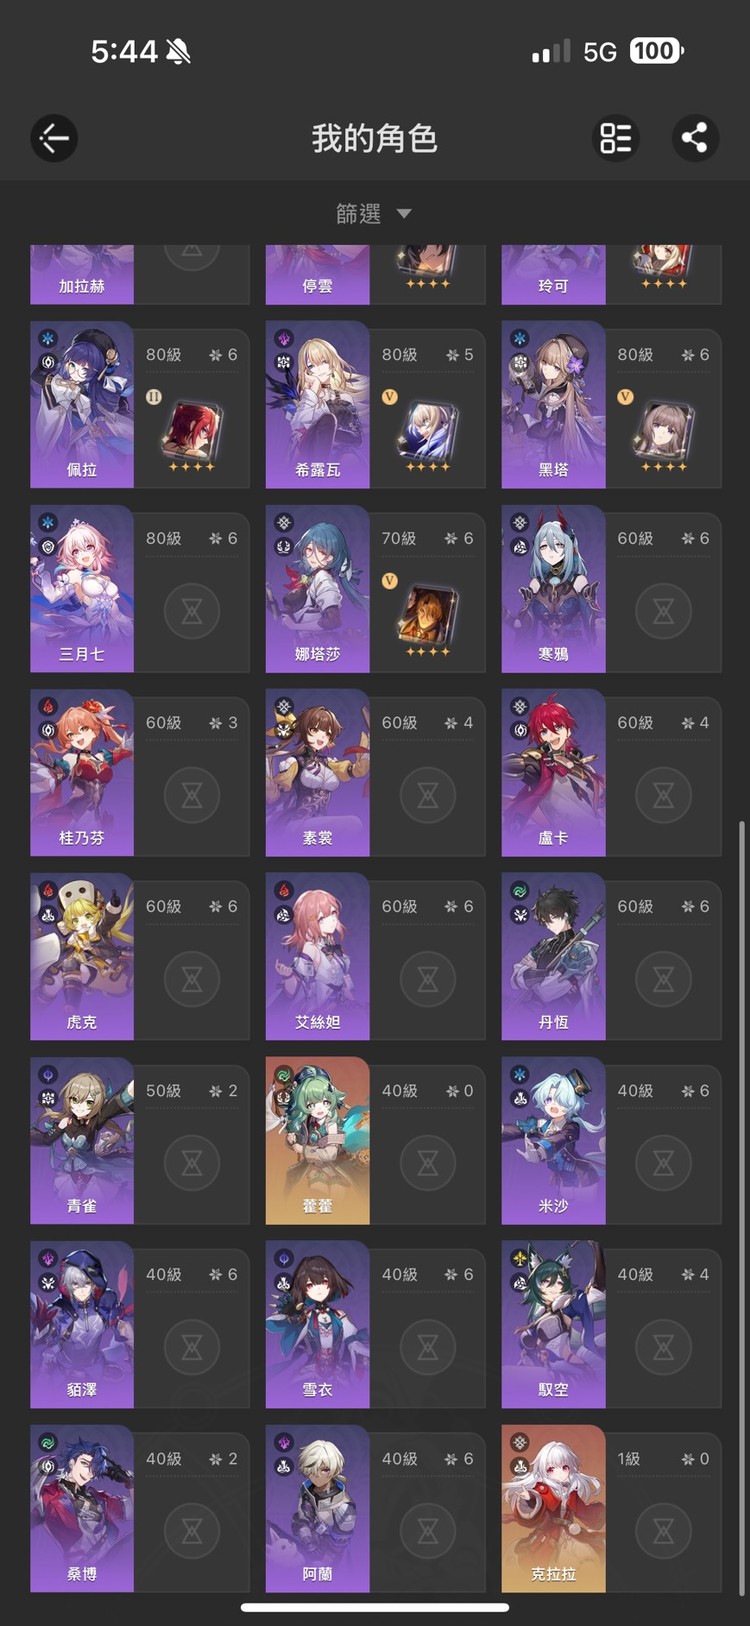This screenshot has width=750, height=1626.
Task: Open 佩拉's equipped light cone icon
Action: pyautogui.click(x=192, y=431)
